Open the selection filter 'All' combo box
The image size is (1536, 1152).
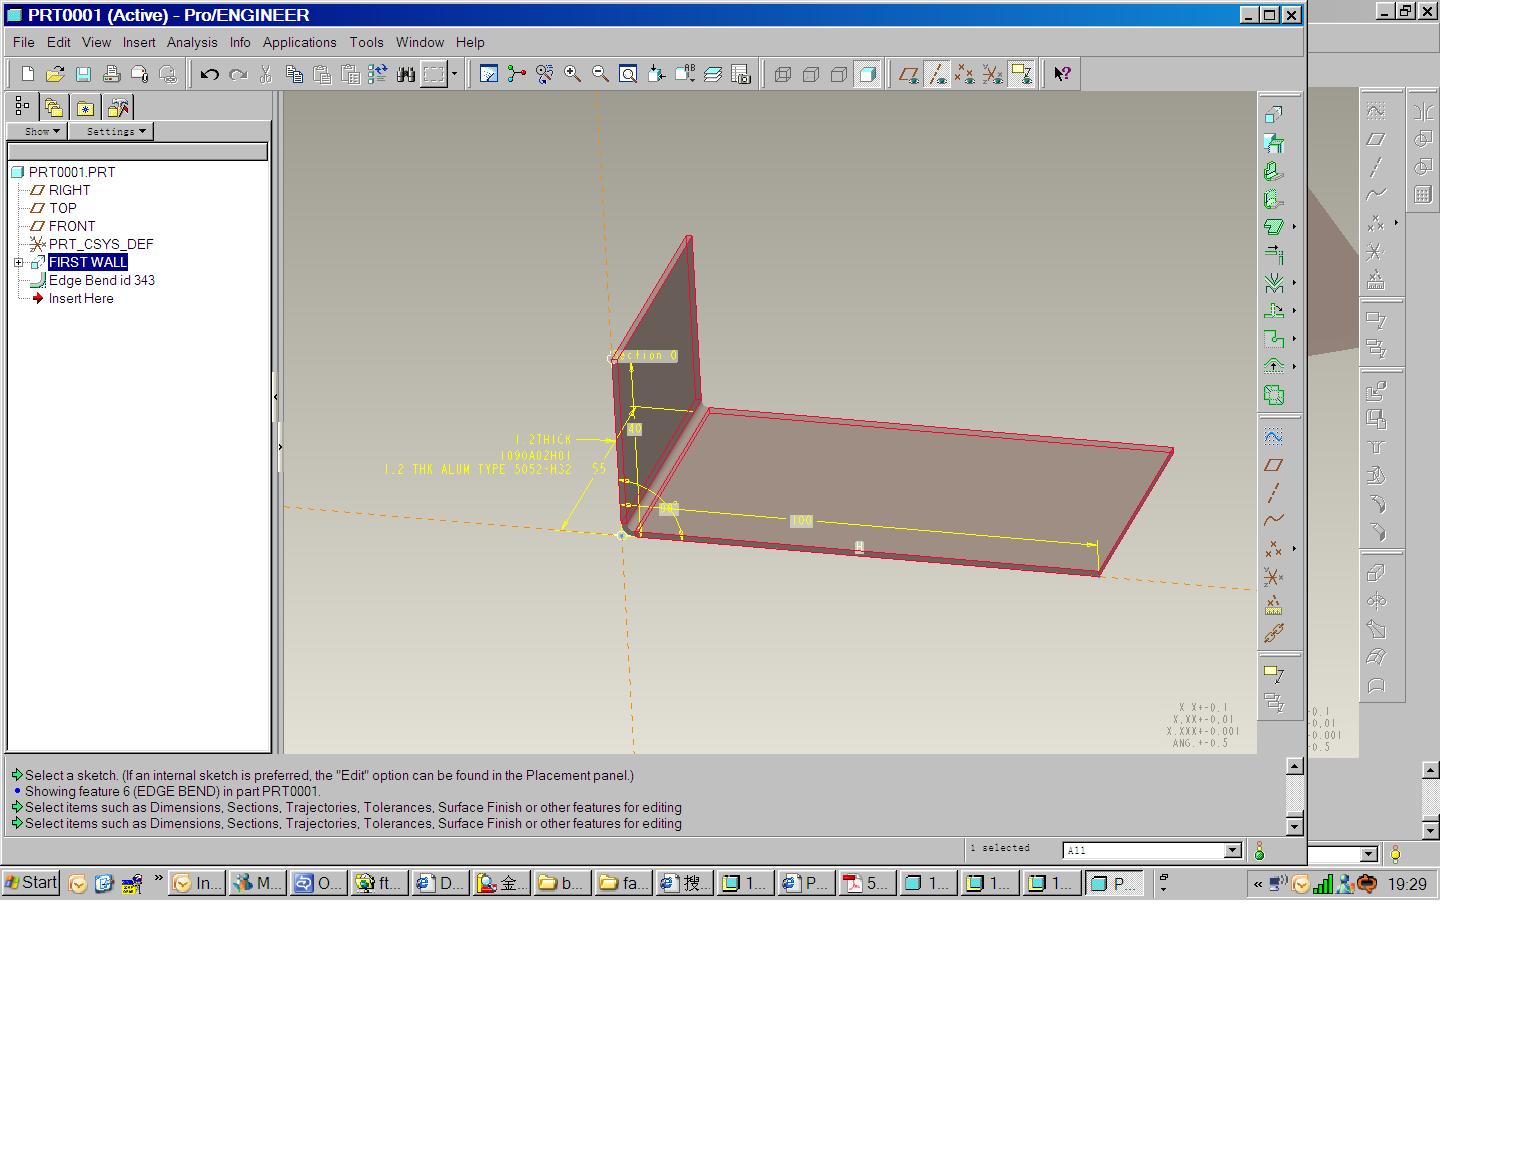(x=1152, y=850)
